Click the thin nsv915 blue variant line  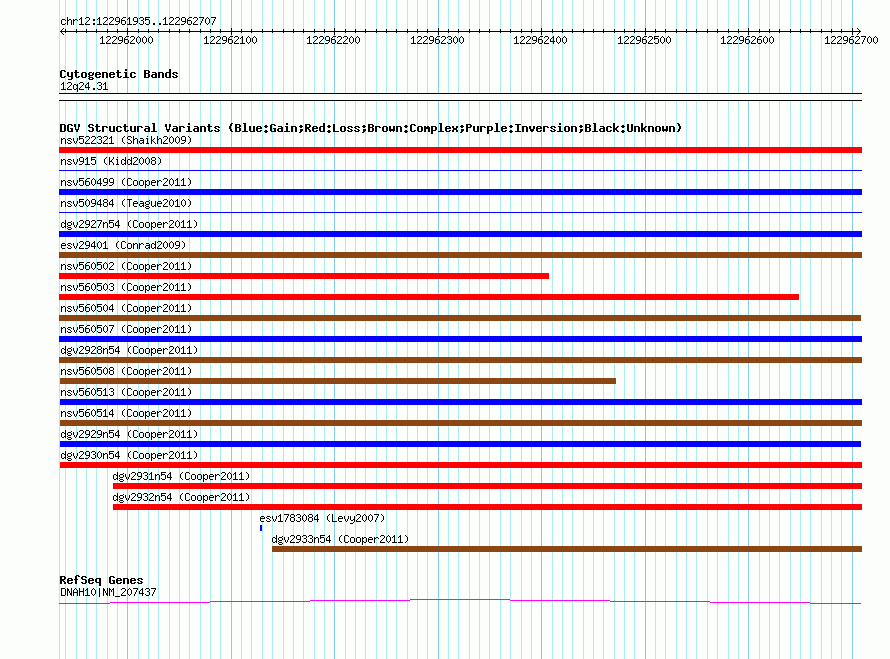(x=460, y=170)
